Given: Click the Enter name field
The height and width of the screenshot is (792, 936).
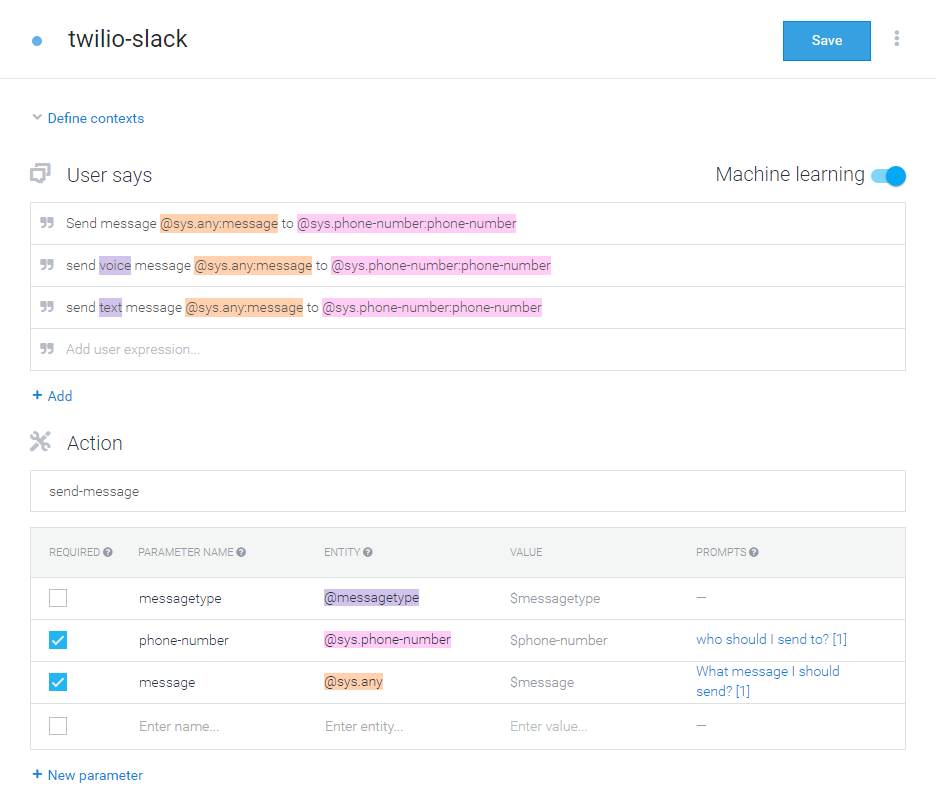Looking at the screenshot, I should click(x=179, y=726).
